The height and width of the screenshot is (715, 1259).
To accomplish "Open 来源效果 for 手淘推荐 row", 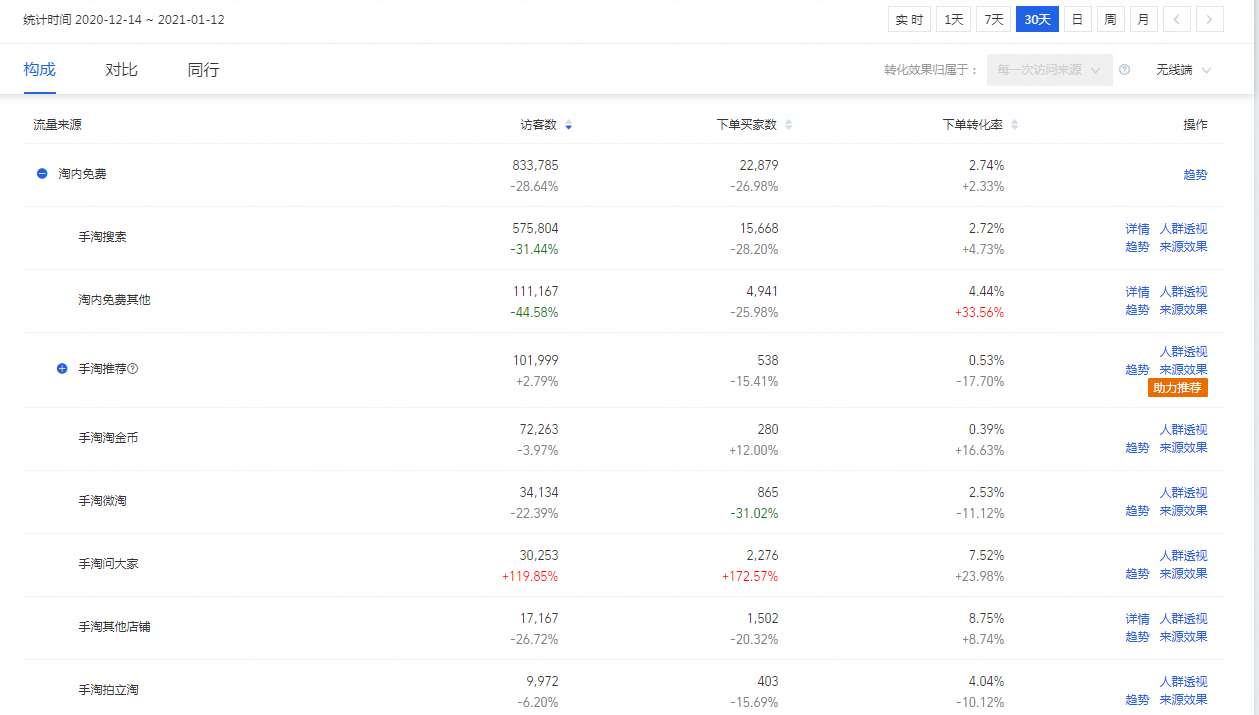I will 1183,370.
